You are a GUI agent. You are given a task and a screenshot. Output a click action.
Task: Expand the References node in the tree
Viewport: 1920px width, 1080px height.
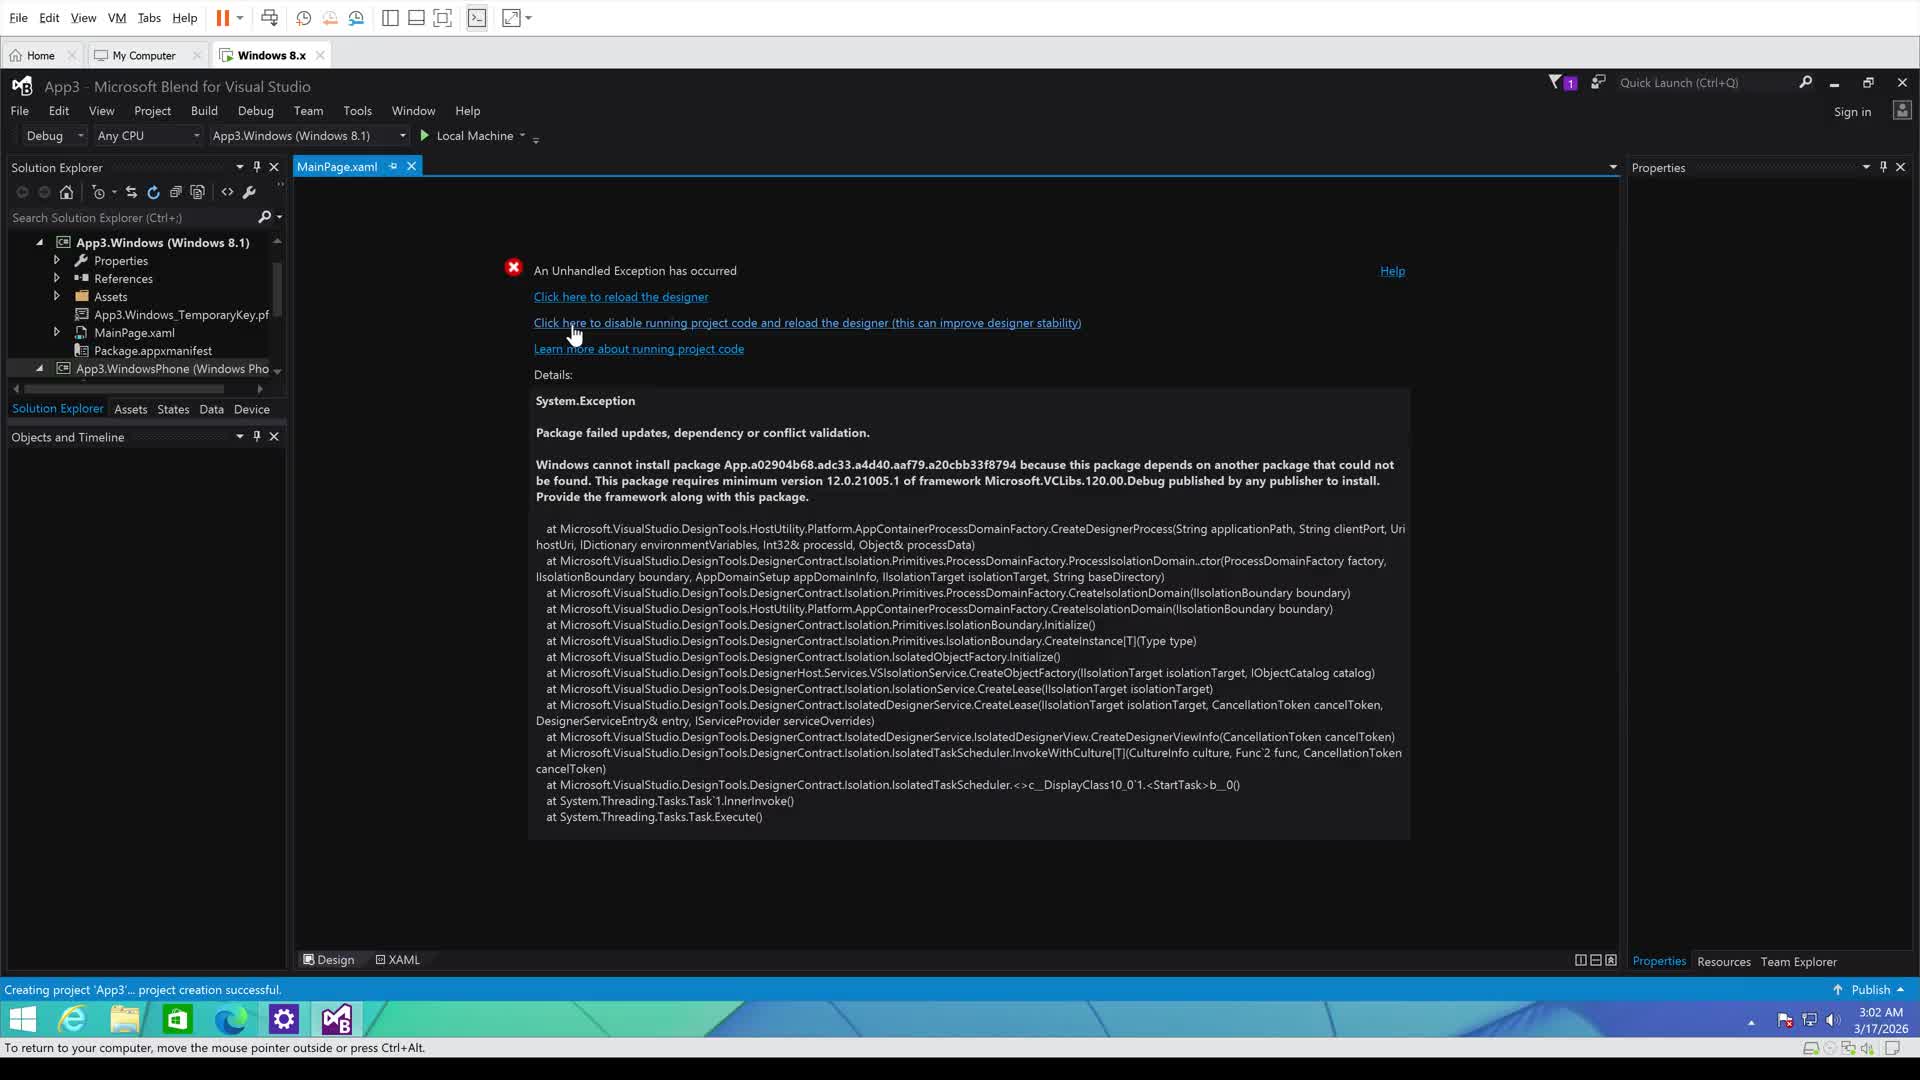[57, 278]
